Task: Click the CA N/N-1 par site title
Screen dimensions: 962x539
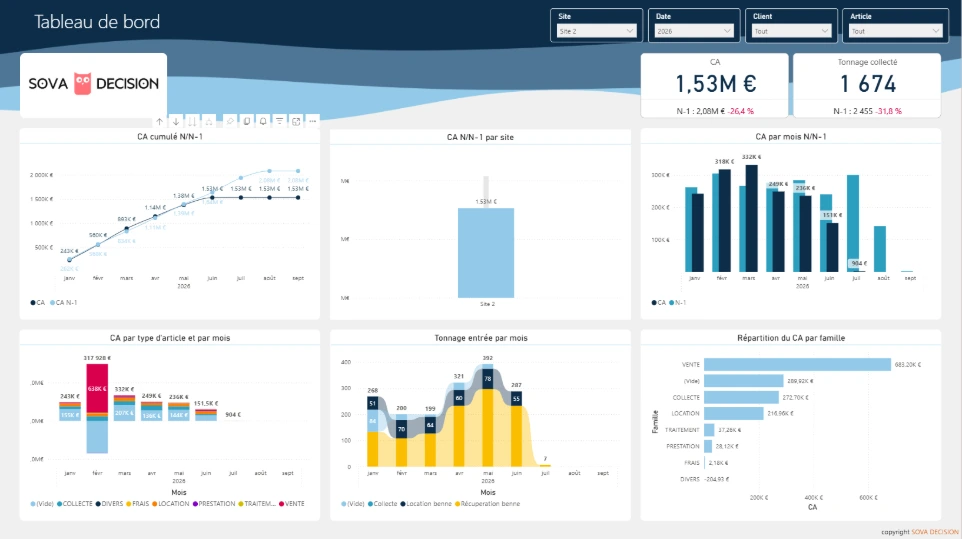Action: coord(480,137)
